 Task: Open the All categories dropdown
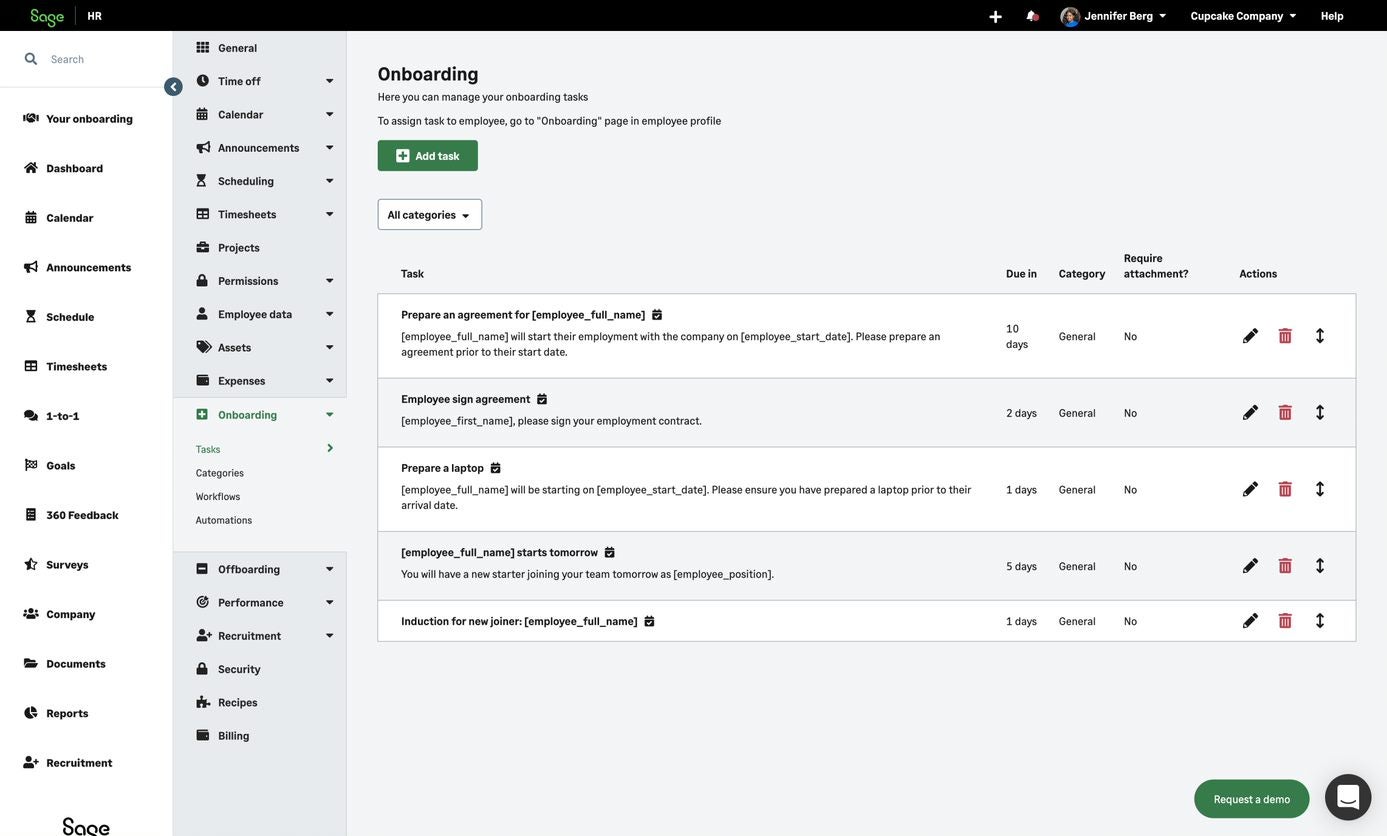pos(429,215)
